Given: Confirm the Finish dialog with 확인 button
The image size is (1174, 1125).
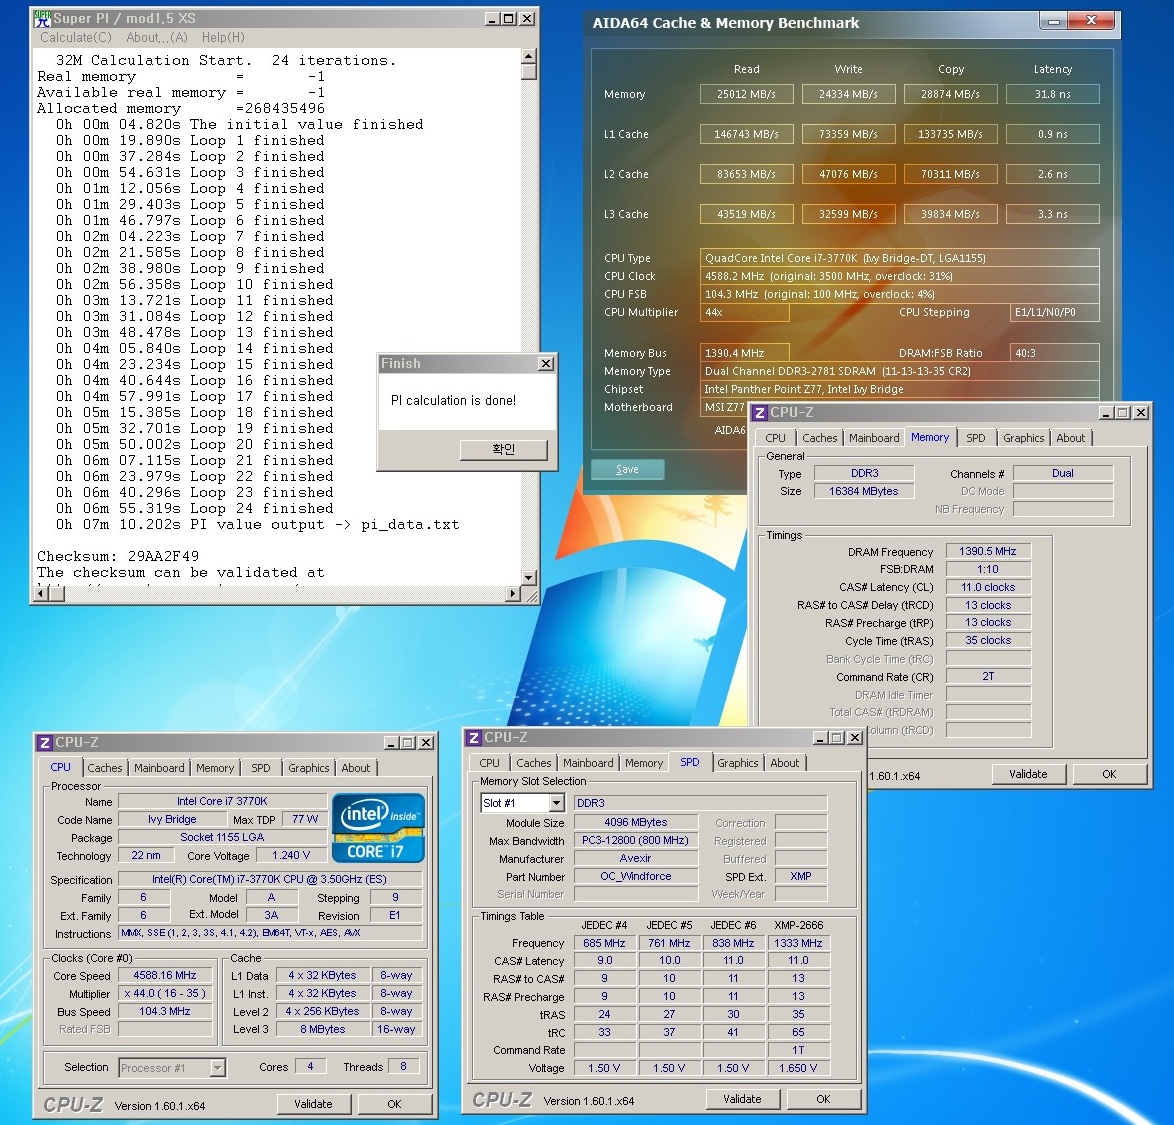Looking at the screenshot, I should click(503, 449).
